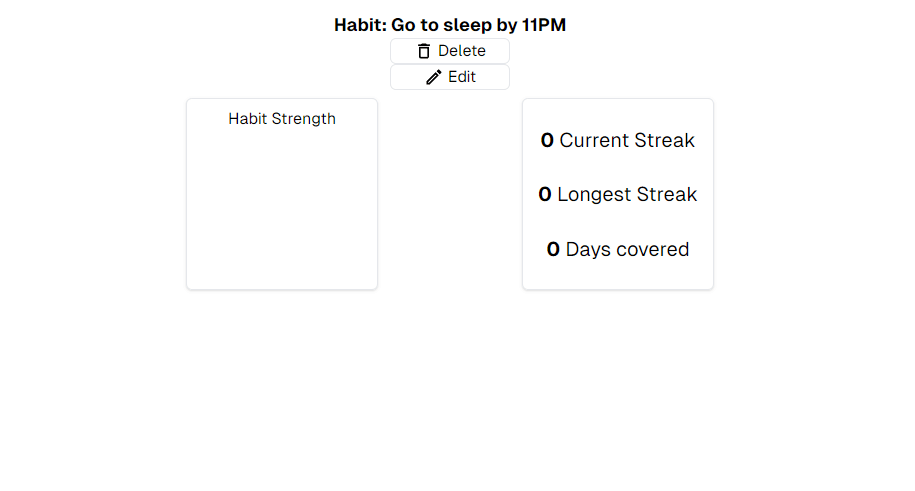Click the Longest Streak zero value
Viewport: 915px width, 491px height.
tap(544, 194)
